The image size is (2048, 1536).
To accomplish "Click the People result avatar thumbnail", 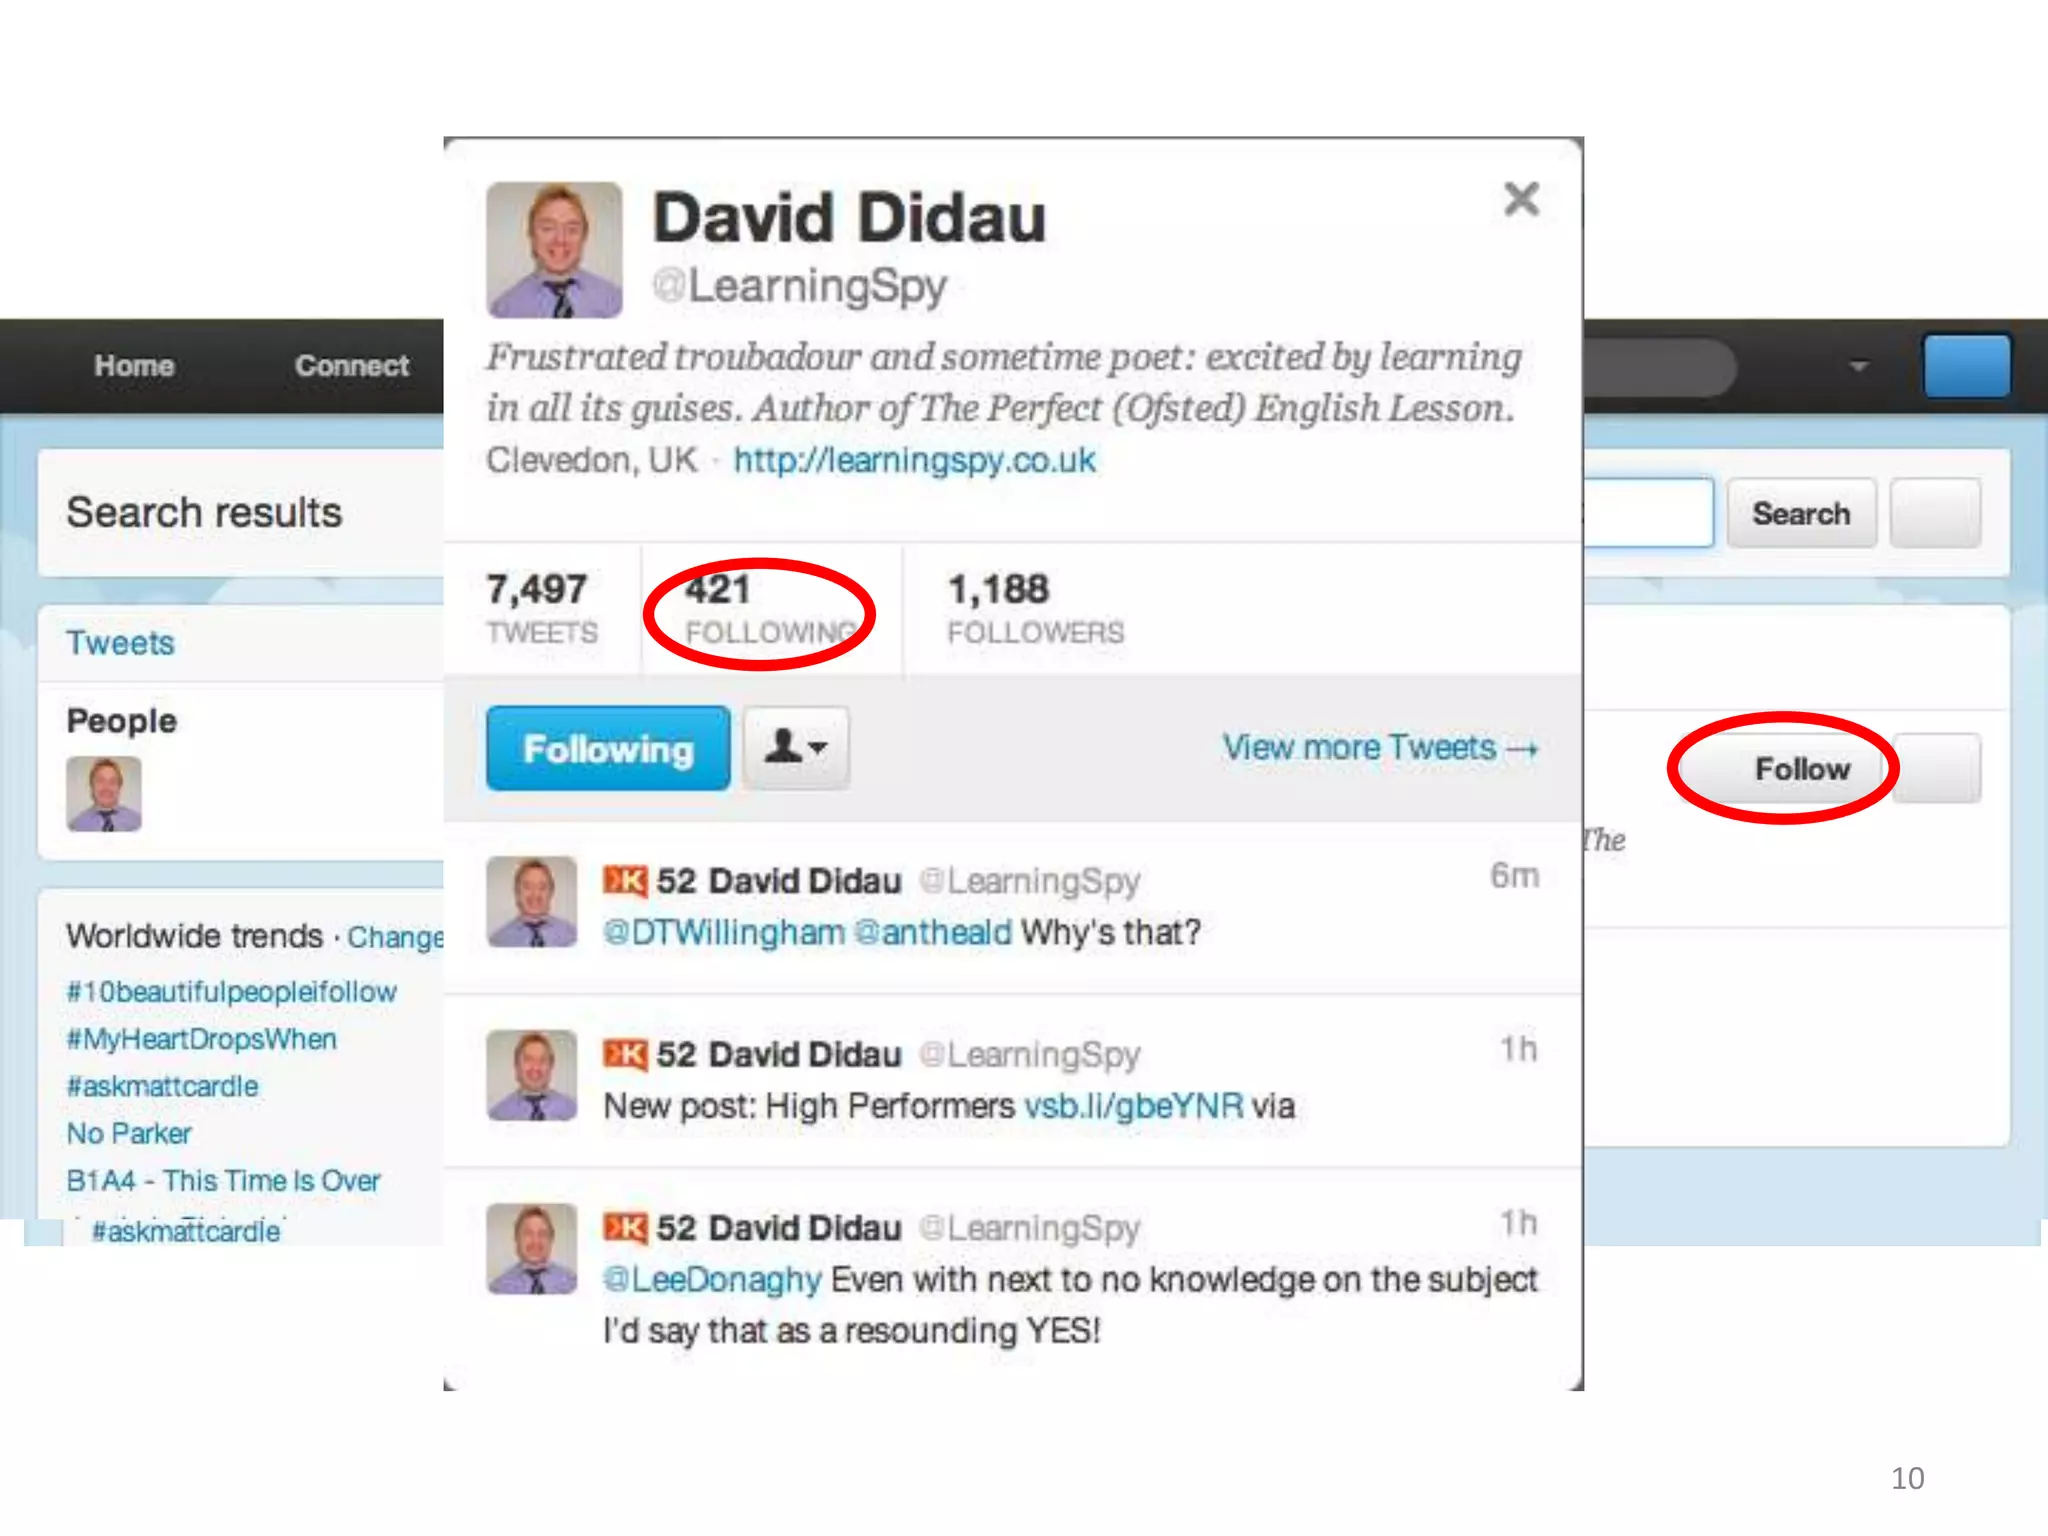I will pyautogui.click(x=104, y=794).
